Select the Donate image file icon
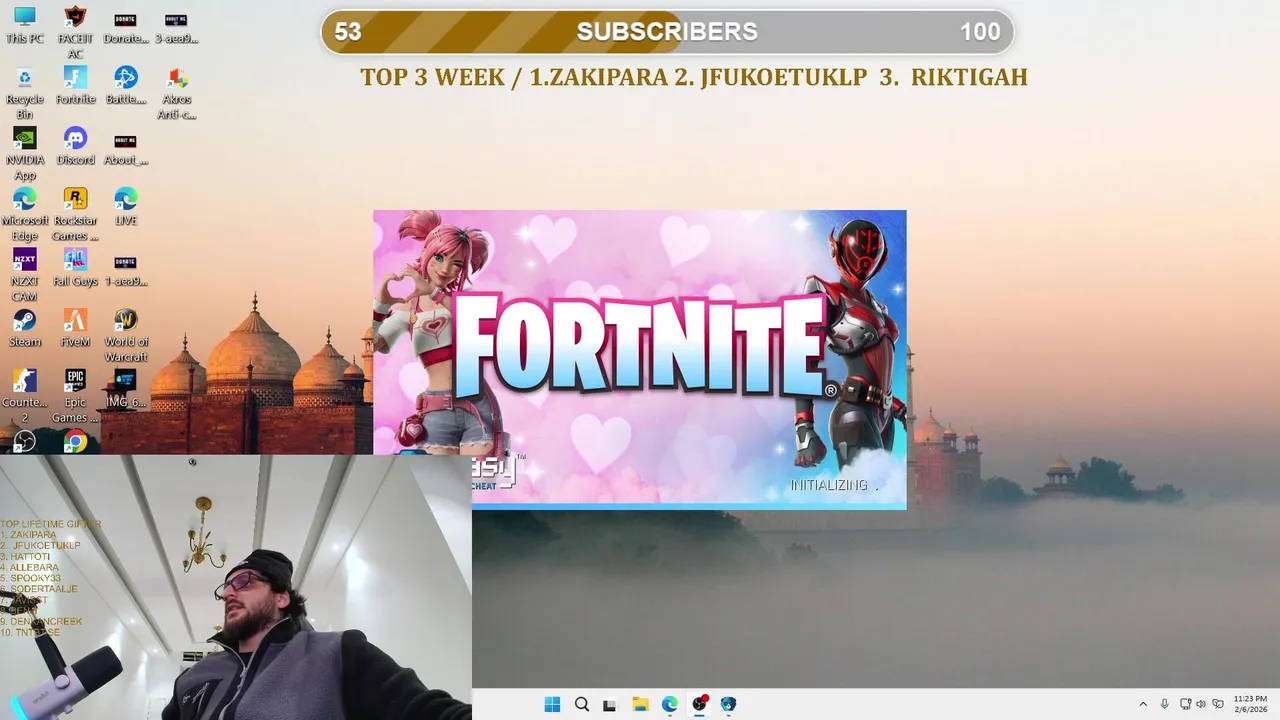 point(125,26)
